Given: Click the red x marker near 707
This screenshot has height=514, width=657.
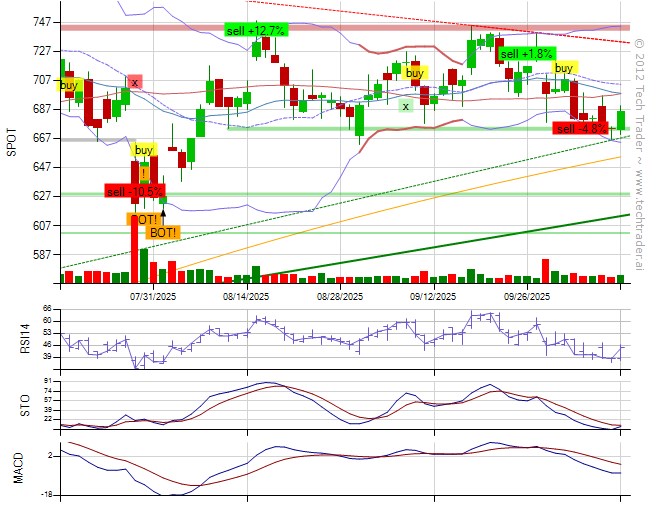Looking at the screenshot, I should pyautogui.click(x=134, y=82).
